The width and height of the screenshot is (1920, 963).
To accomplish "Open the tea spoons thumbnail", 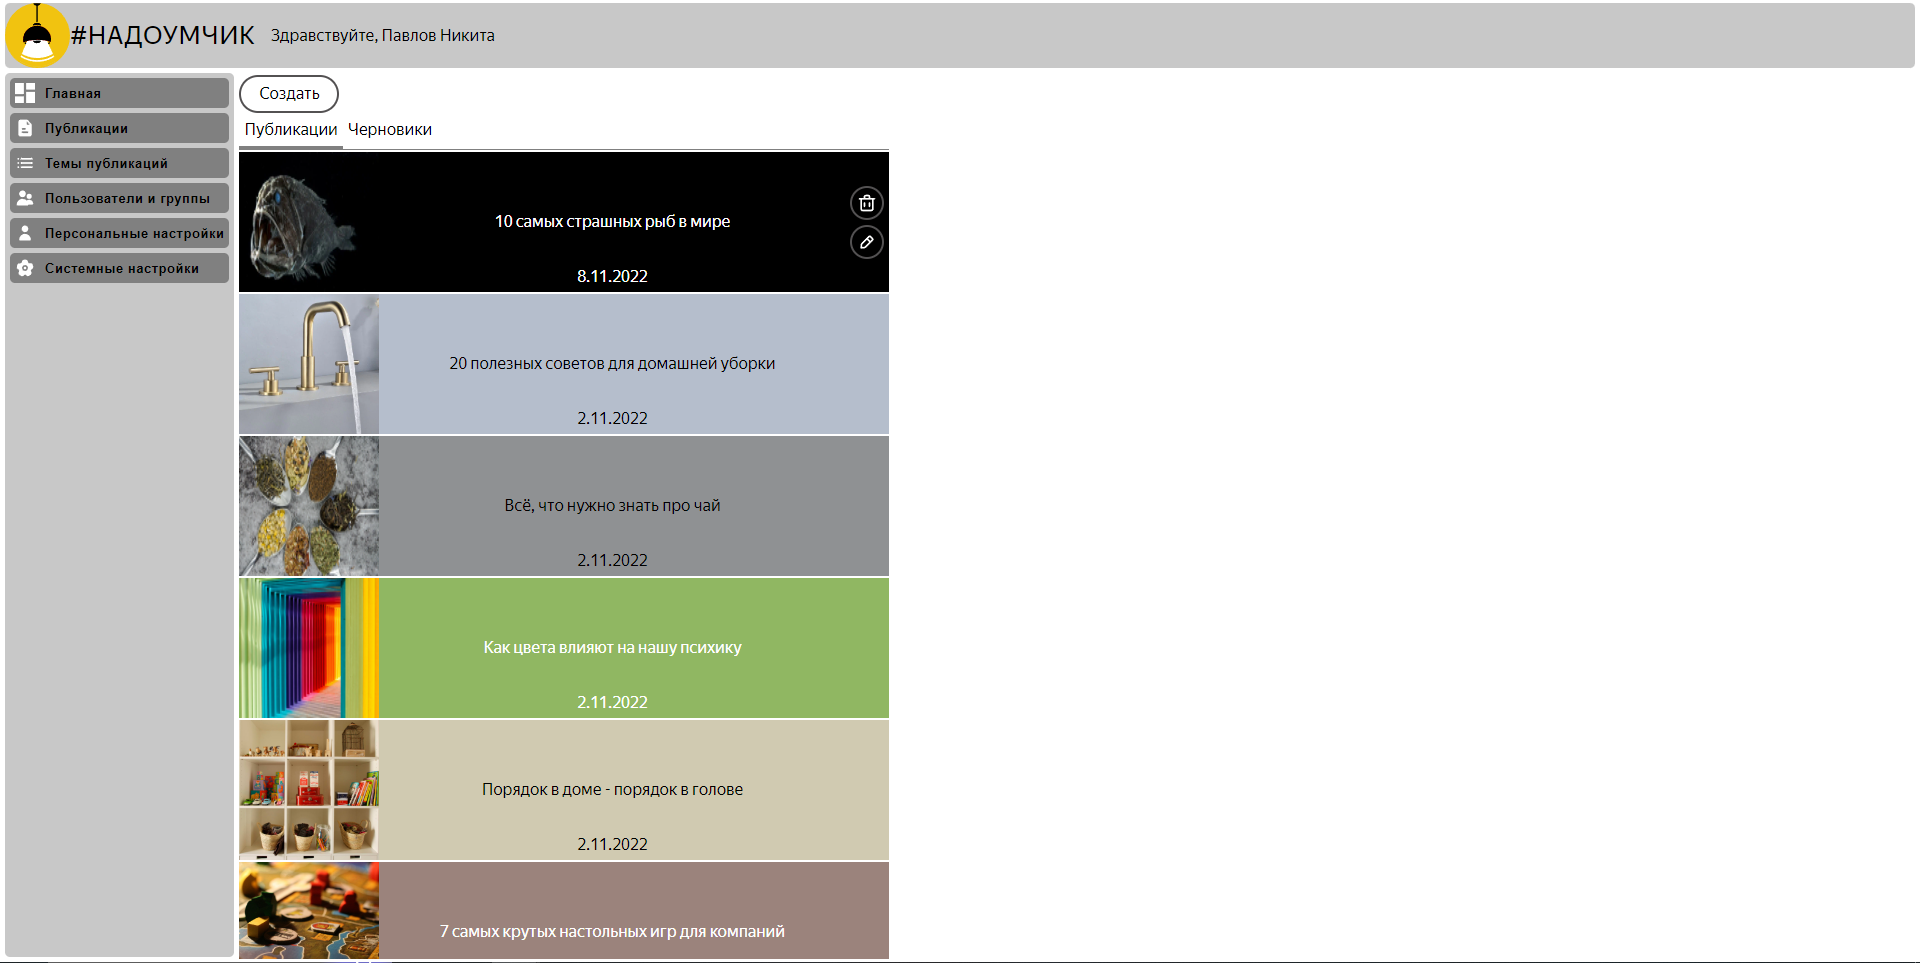I will point(309,506).
